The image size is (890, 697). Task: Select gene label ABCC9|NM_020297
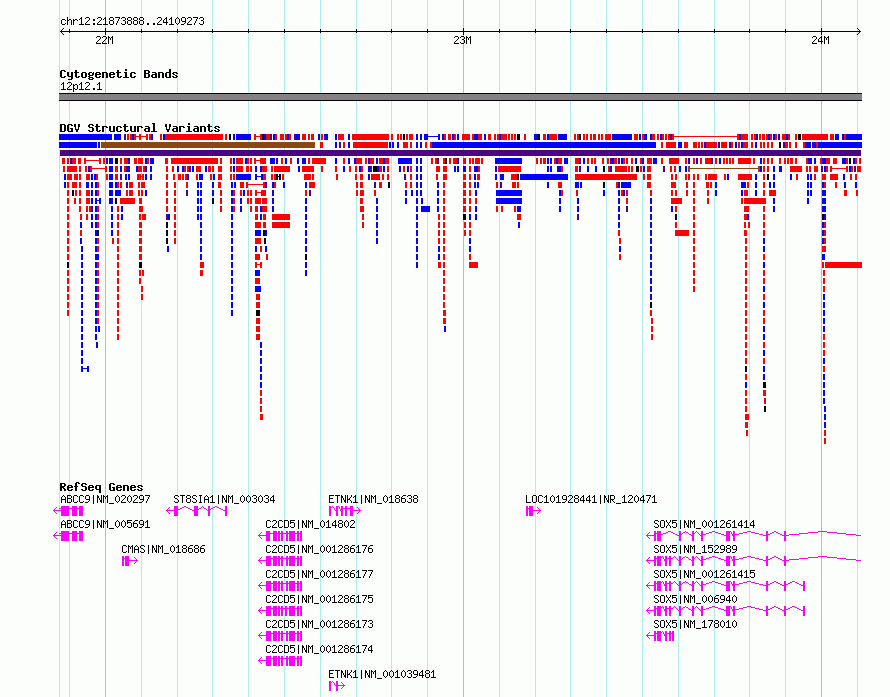105,499
